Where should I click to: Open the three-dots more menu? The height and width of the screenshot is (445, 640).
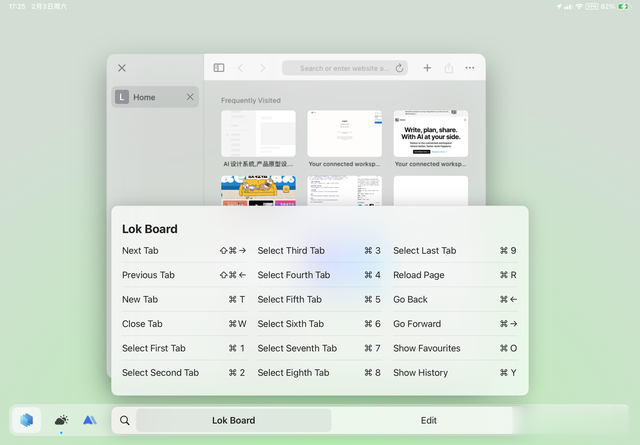coord(470,68)
